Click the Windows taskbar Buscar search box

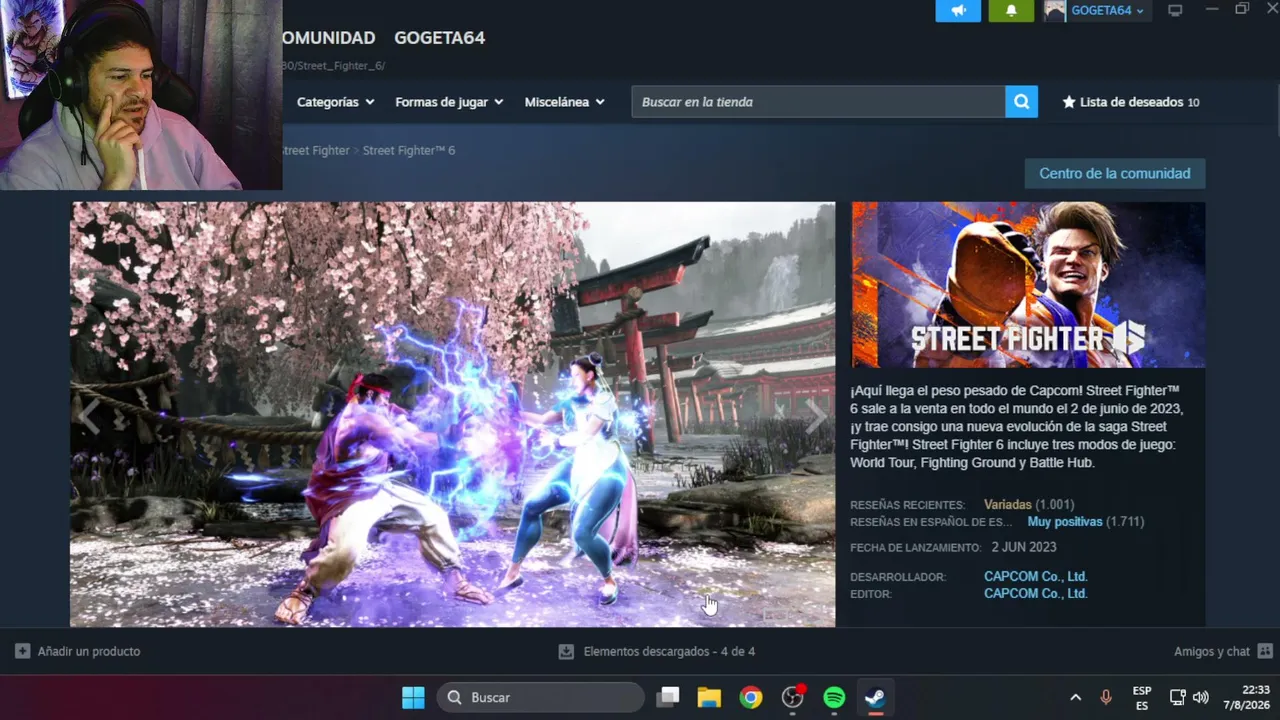pos(541,697)
